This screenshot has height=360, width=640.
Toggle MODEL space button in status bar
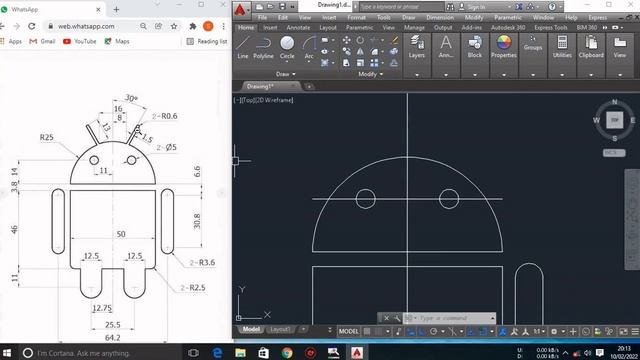tap(349, 331)
